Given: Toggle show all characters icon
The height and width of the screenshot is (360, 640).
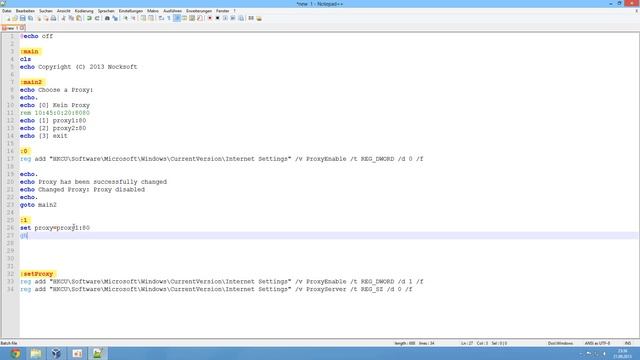Looking at the screenshot, I should click(169, 18).
